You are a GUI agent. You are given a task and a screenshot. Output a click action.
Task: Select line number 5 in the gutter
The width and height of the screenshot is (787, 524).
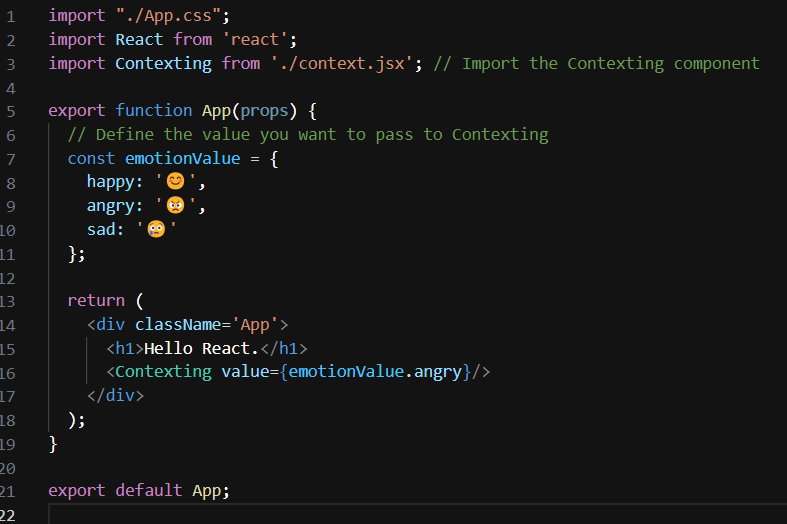coord(10,110)
